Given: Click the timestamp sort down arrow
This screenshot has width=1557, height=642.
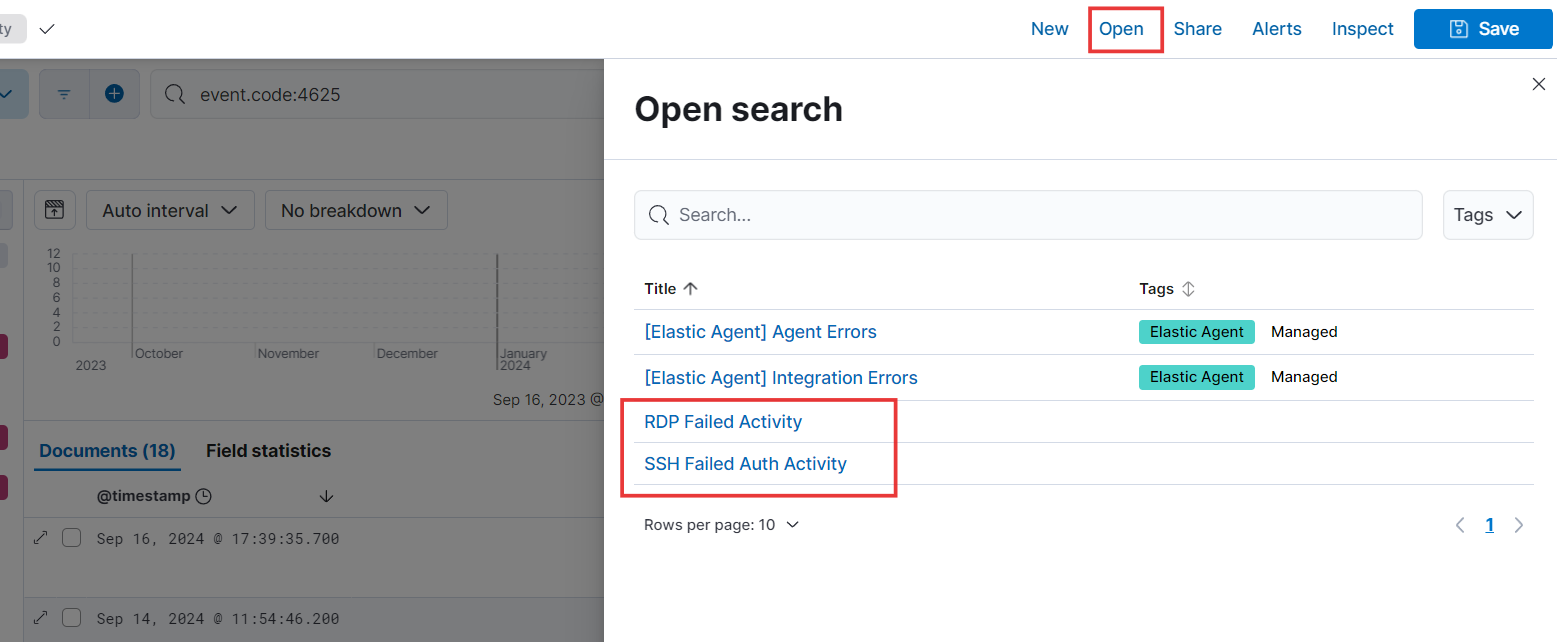Looking at the screenshot, I should pyautogui.click(x=326, y=496).
